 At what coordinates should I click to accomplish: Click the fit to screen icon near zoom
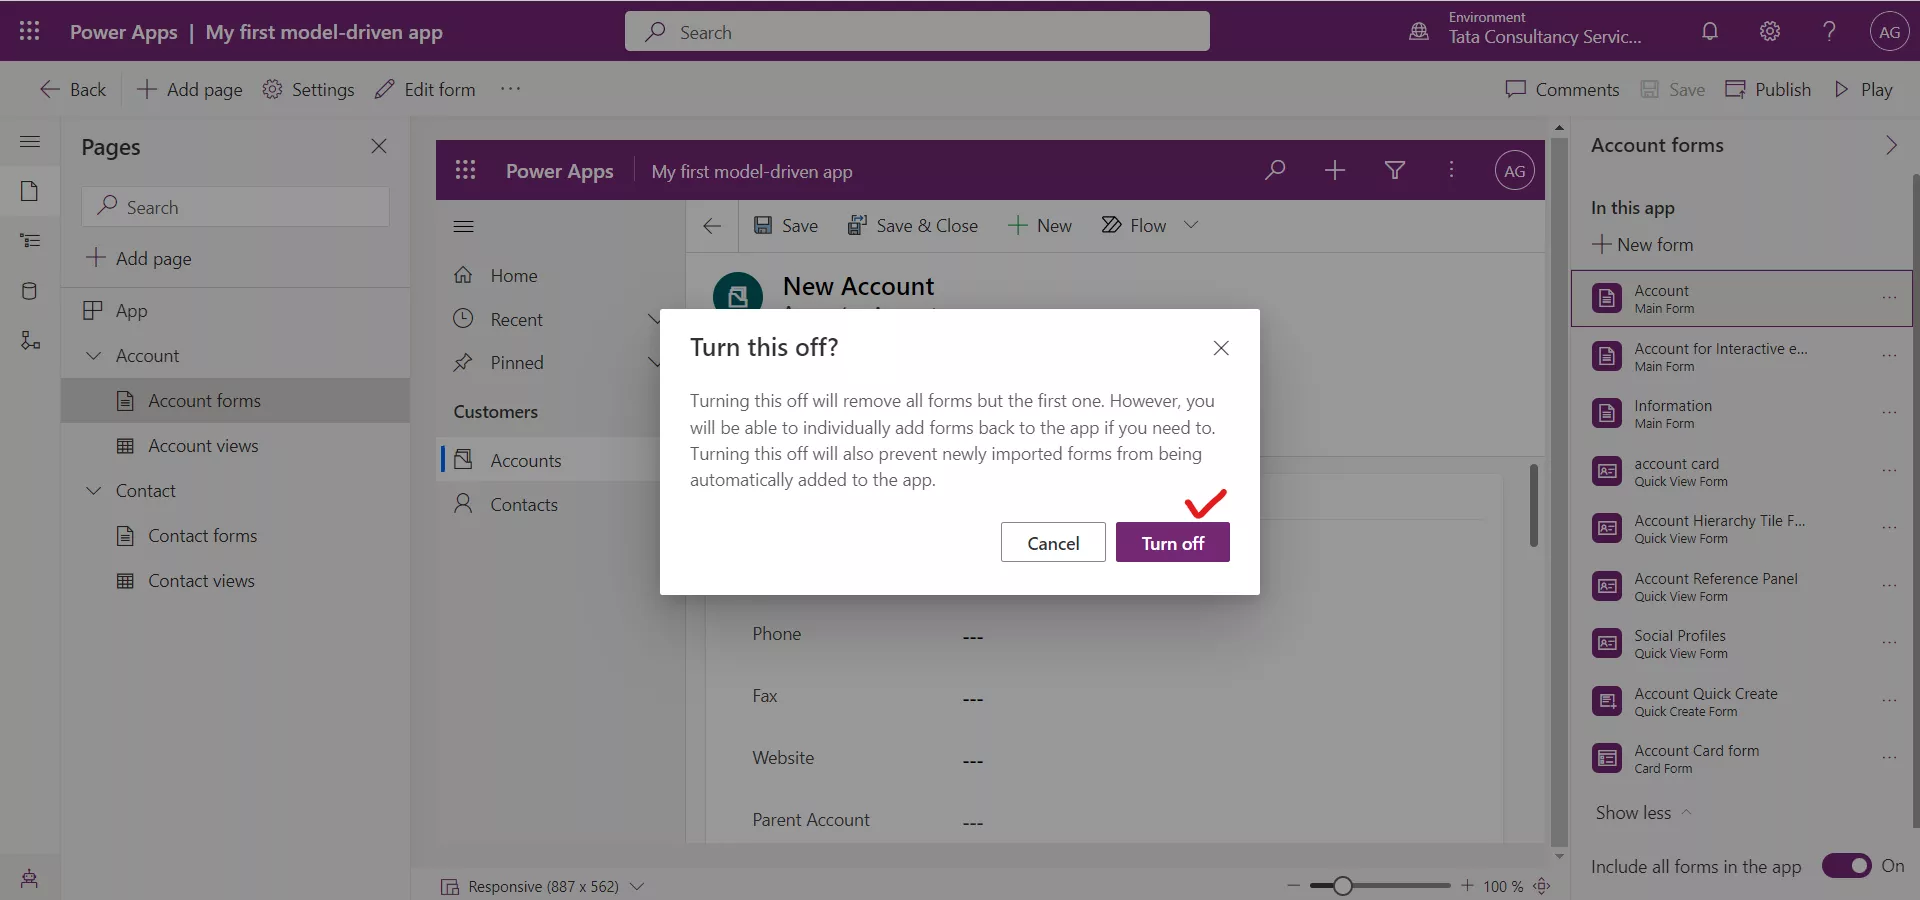(x=1542, y=886)
